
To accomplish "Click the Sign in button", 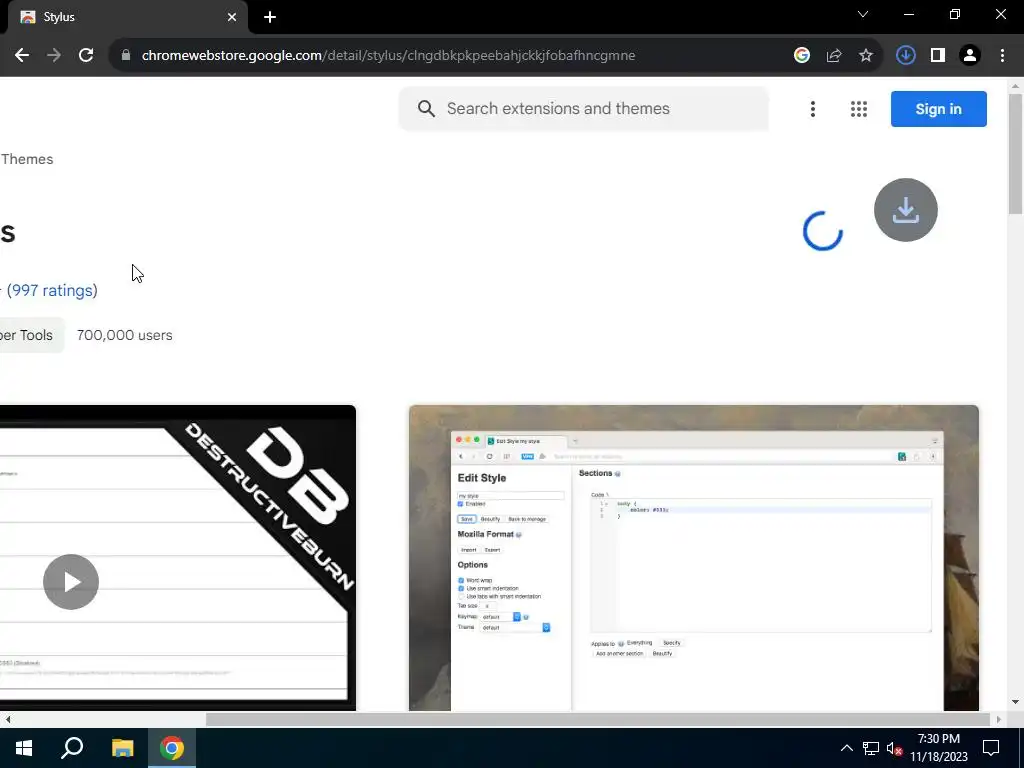I will click(x=938, y=109).
